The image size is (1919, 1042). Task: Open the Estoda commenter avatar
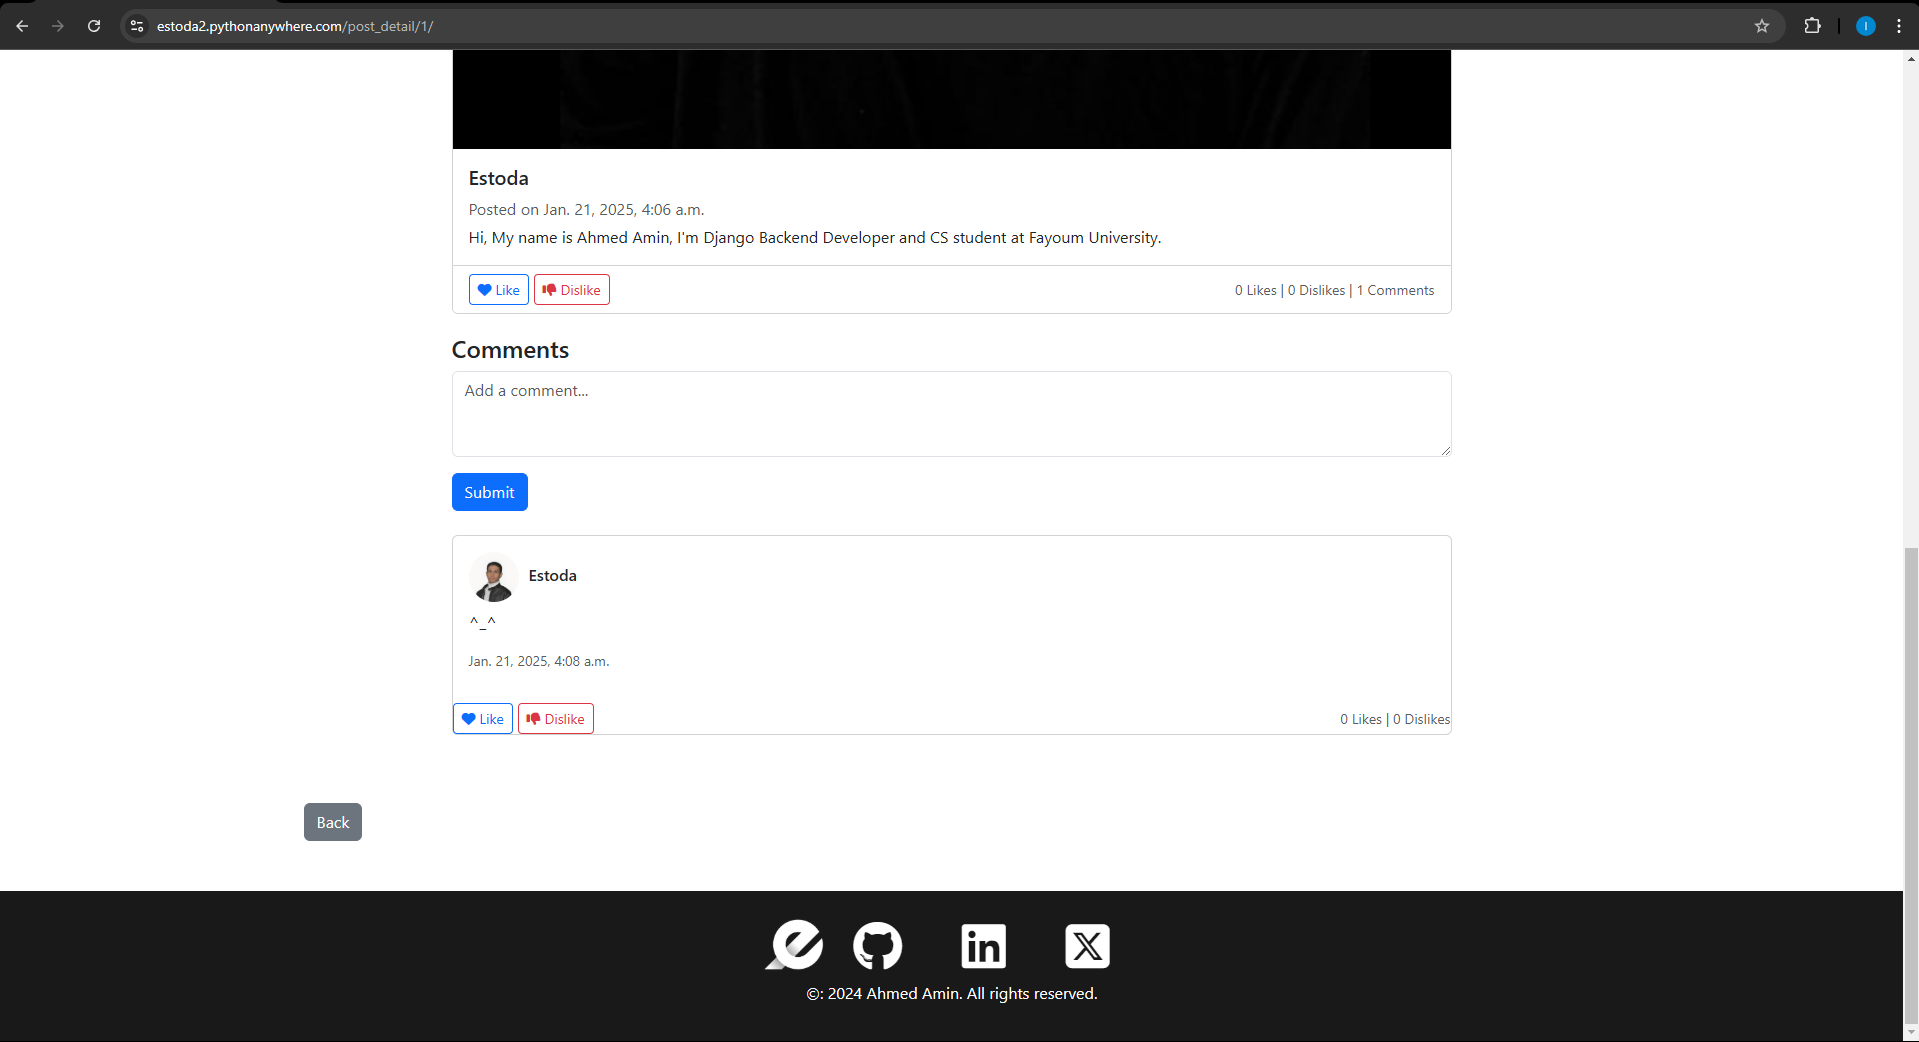[493, 577]
